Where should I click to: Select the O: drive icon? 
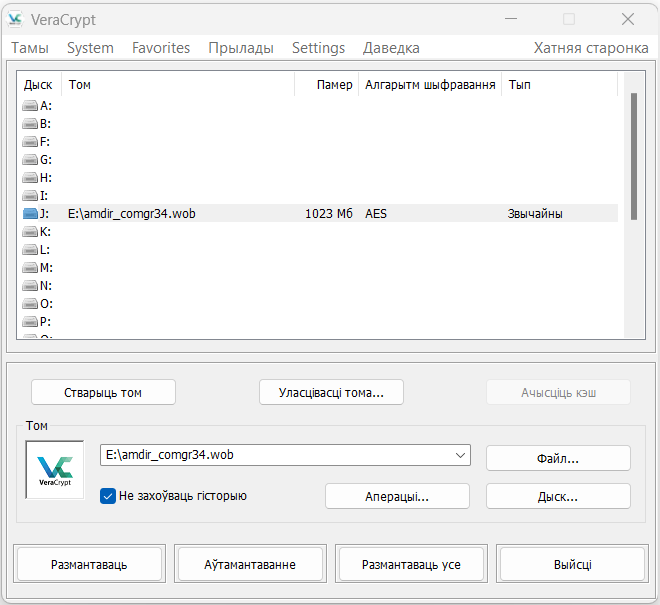30,304
